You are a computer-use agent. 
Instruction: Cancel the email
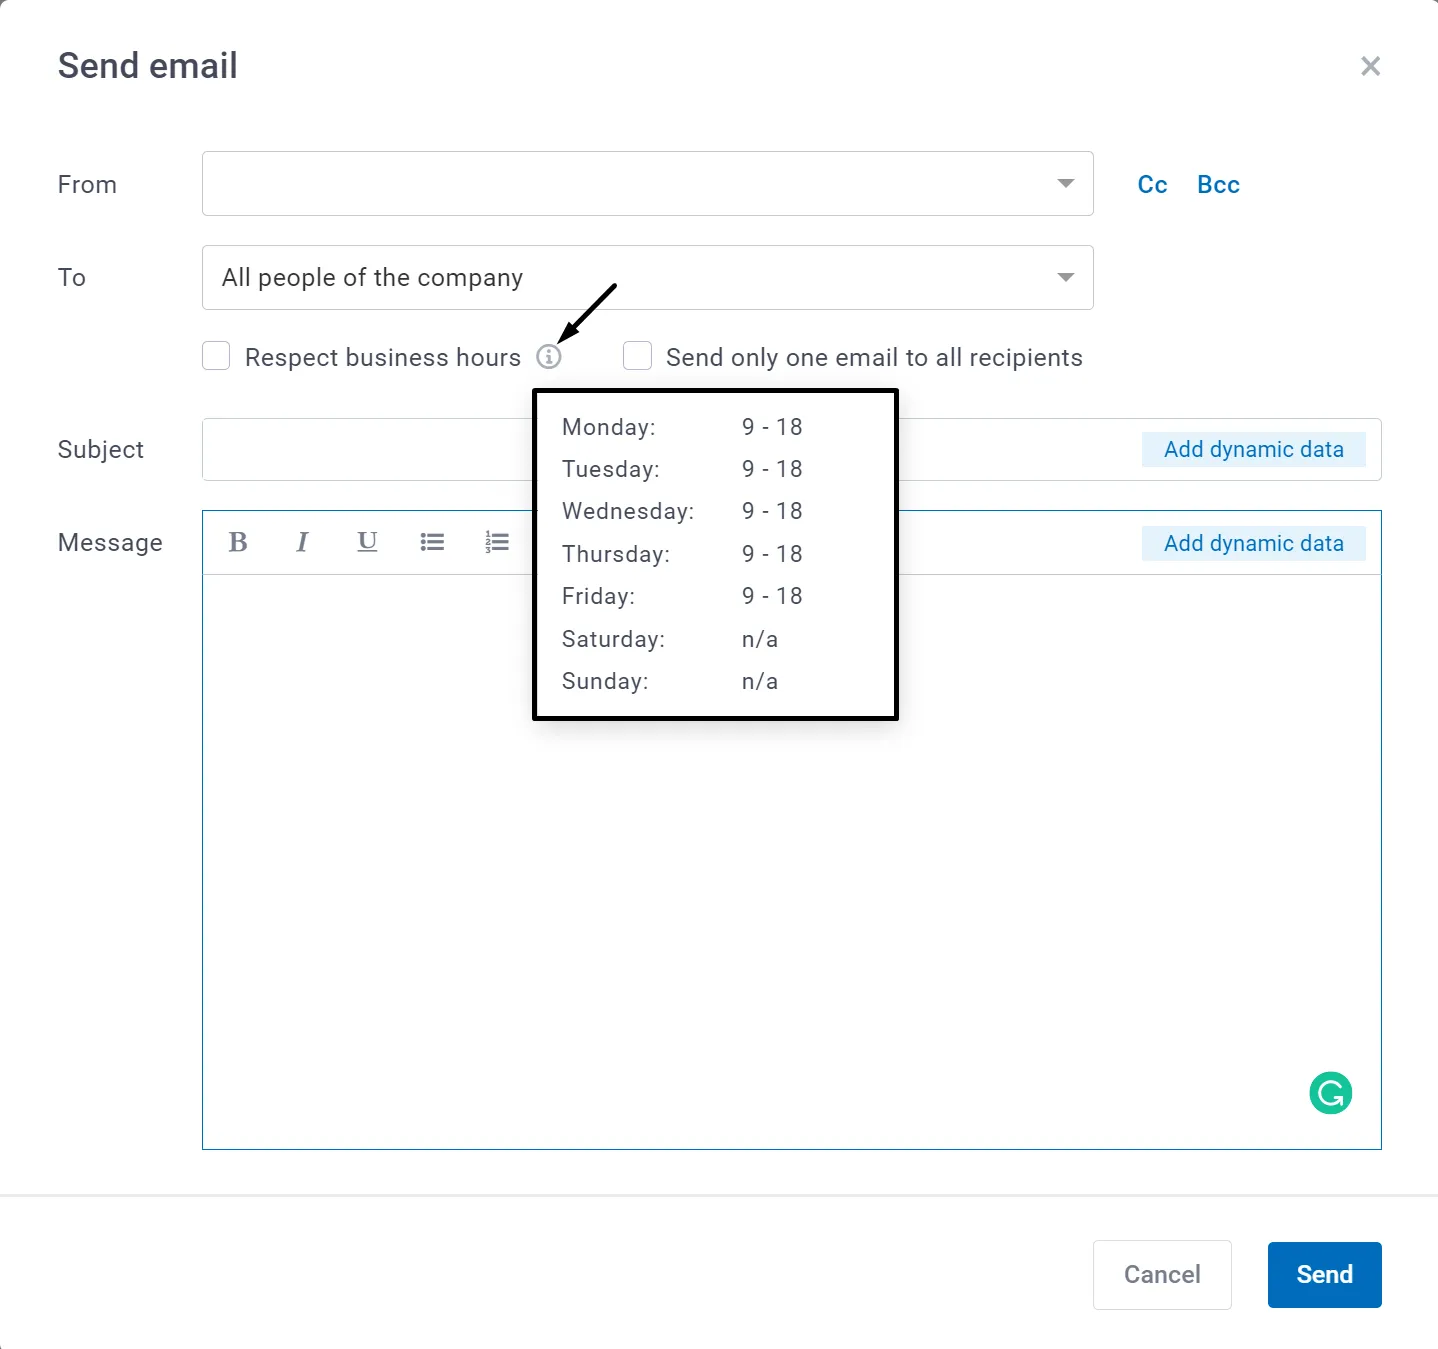coord(1162,1275)
